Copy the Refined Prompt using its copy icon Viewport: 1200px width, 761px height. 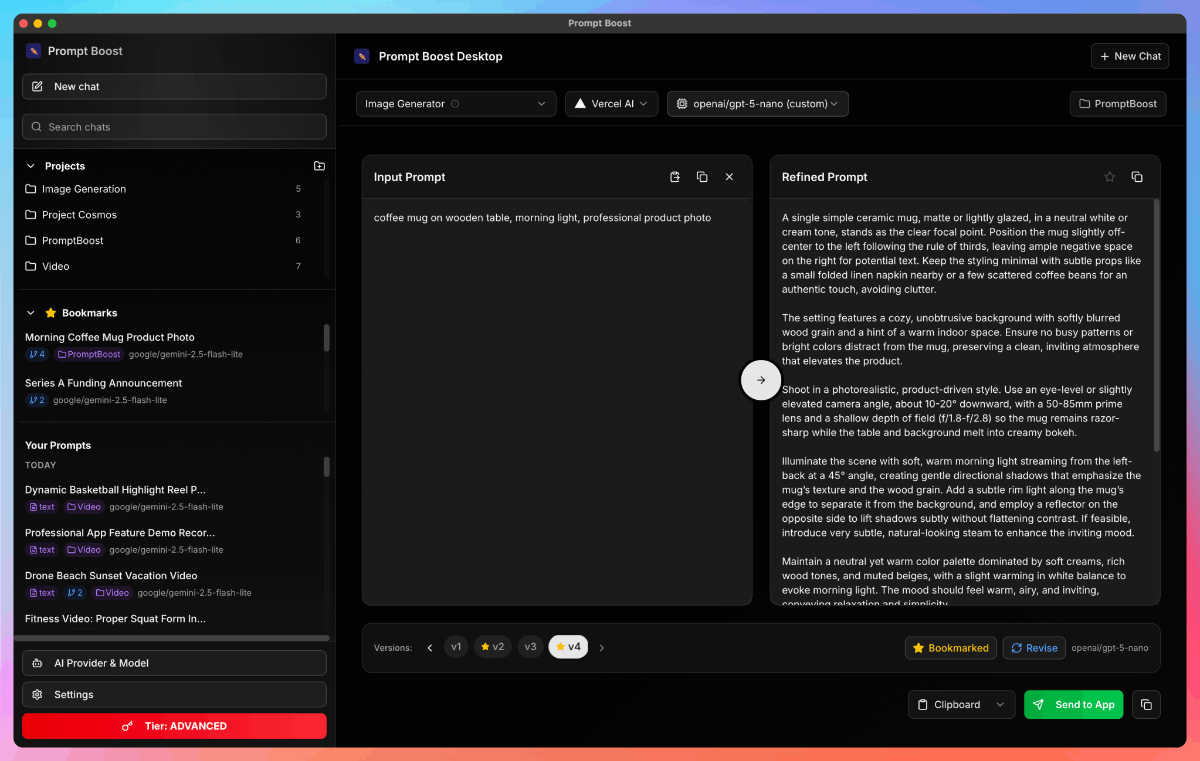point(1137,176)
